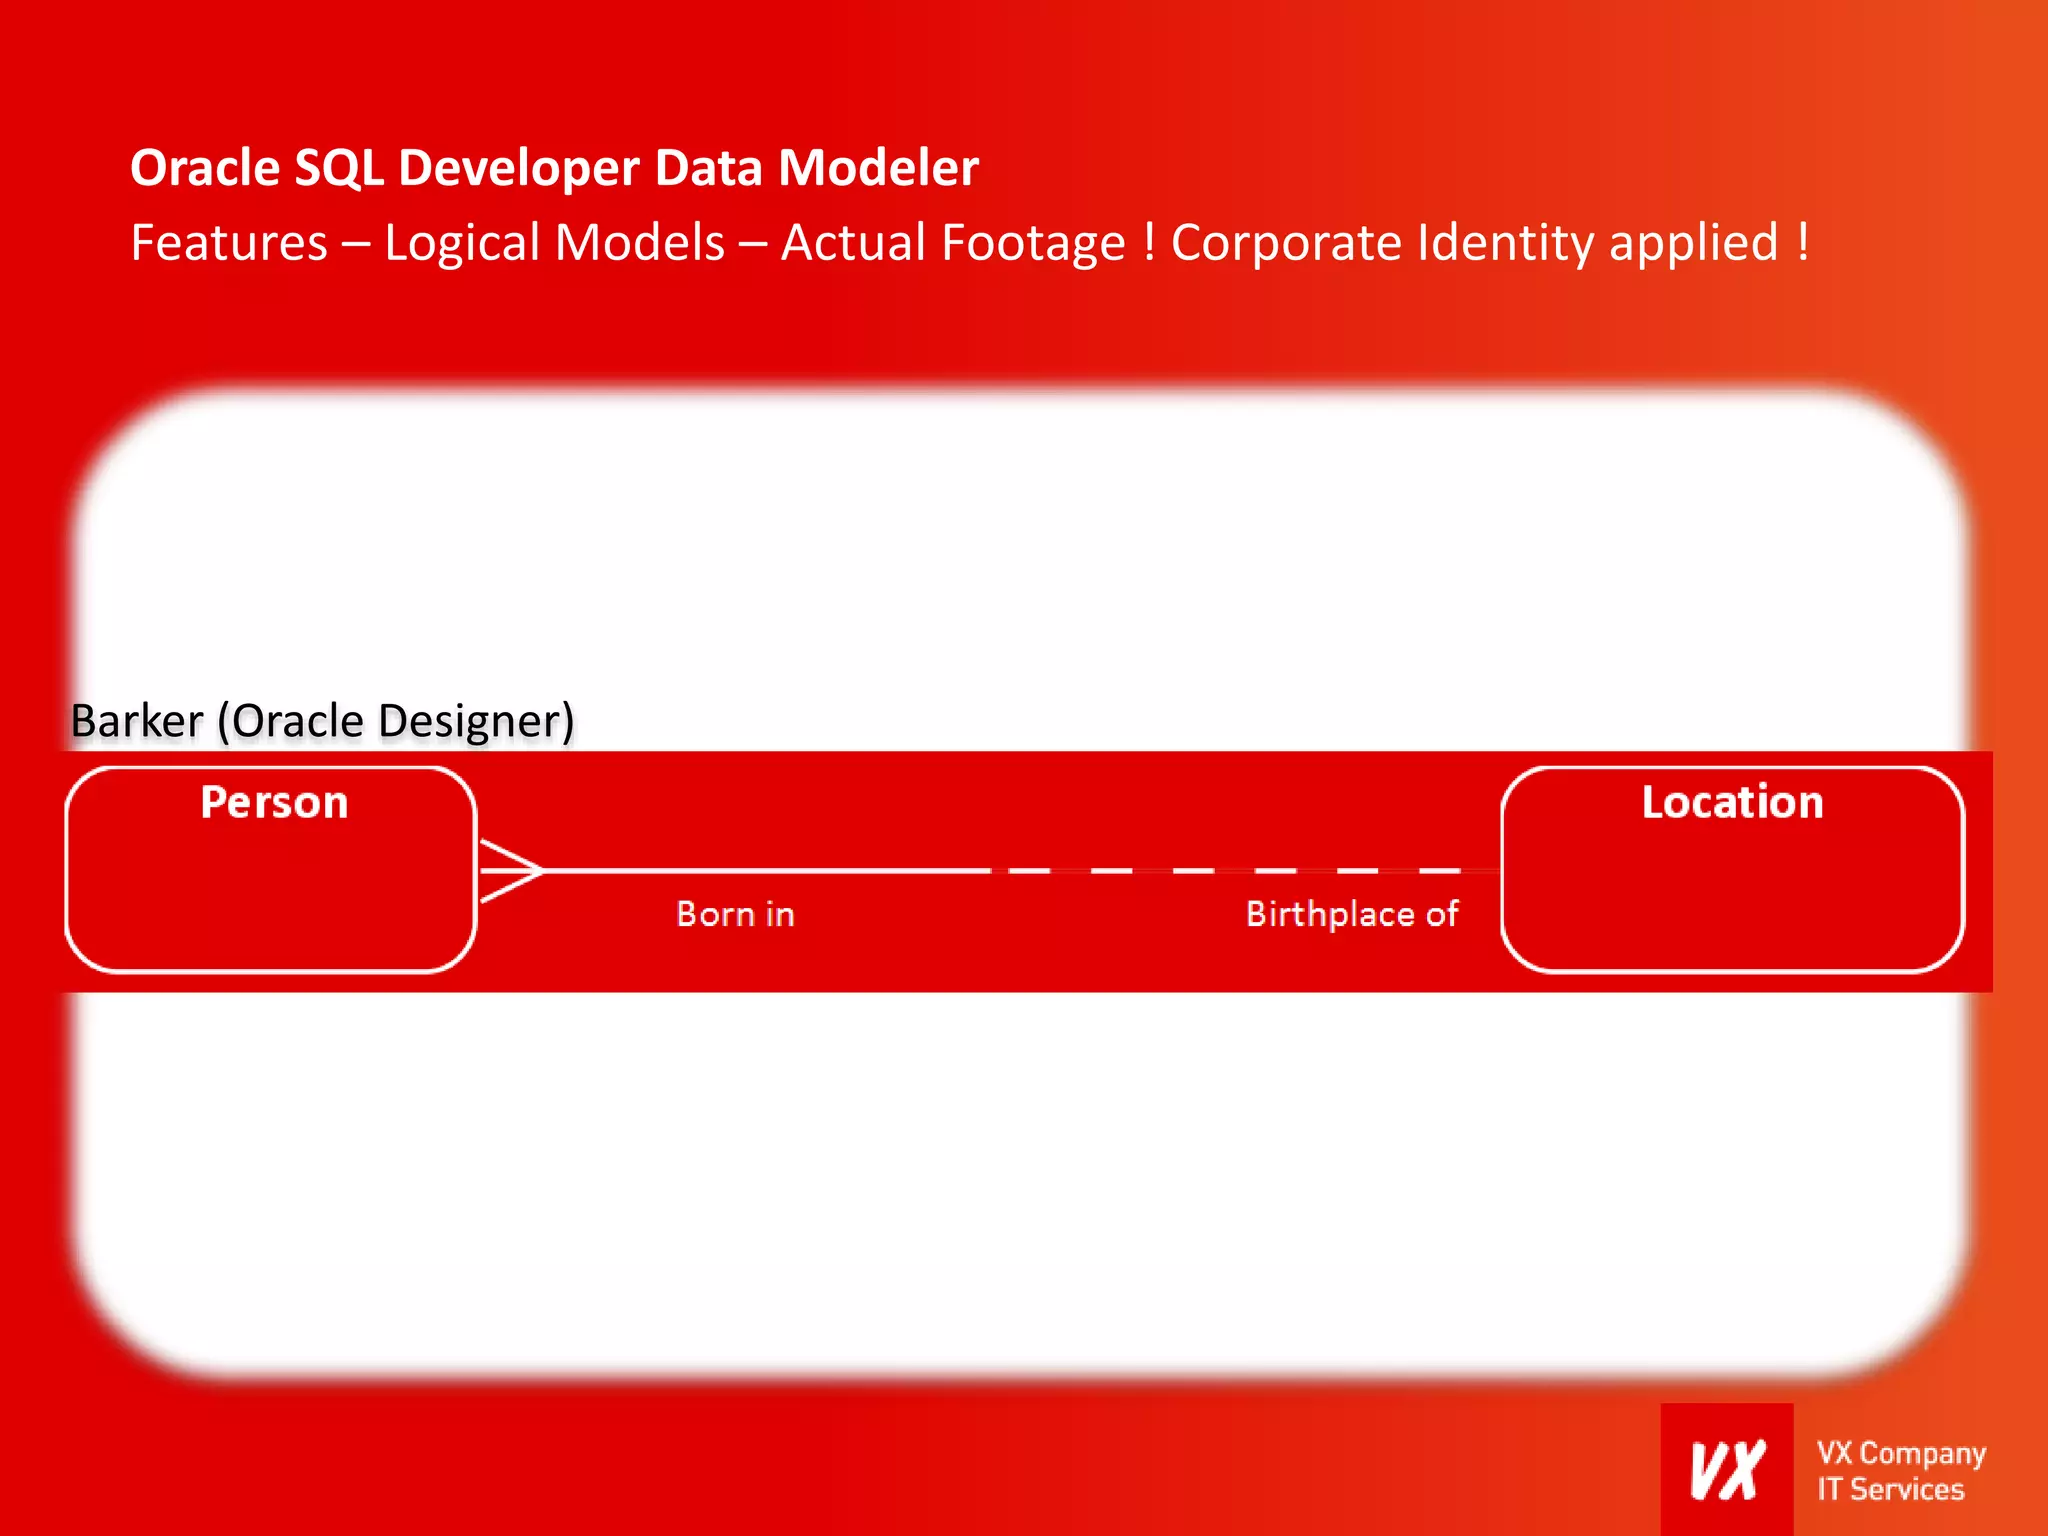
Task: Click the crow's foot connector at Person
Action: [511, 871]
